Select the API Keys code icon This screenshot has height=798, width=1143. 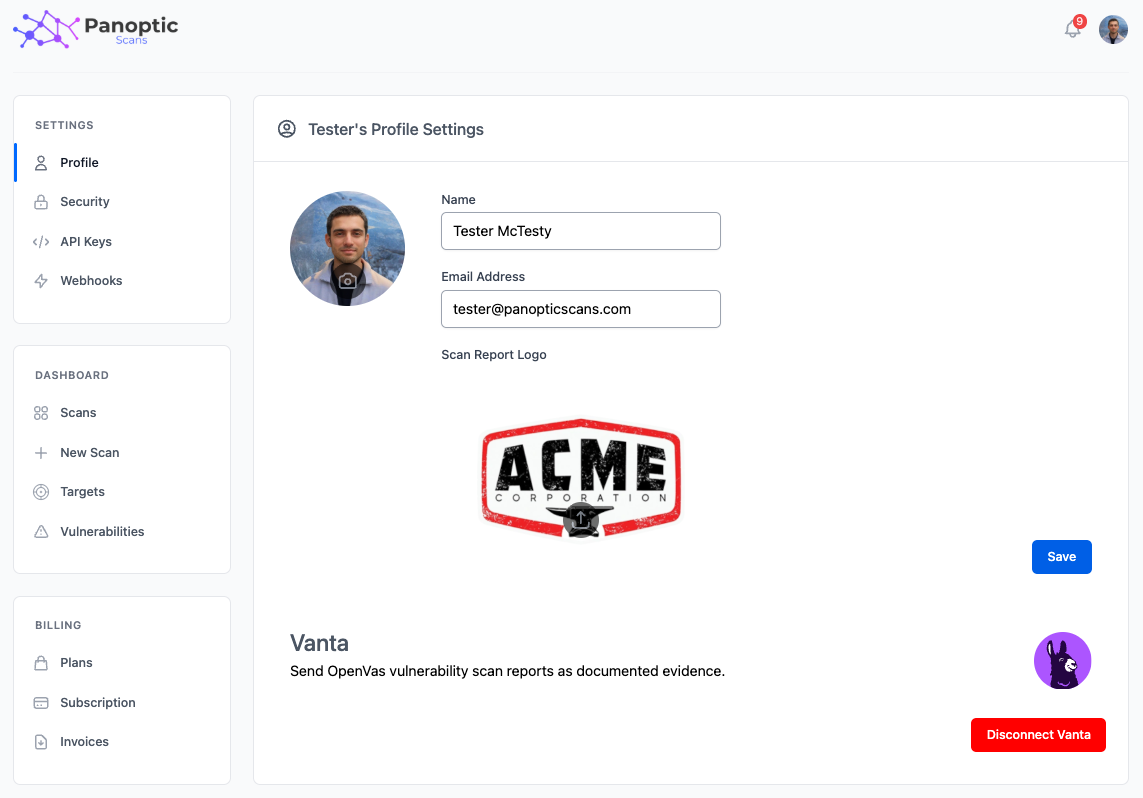pyautogui.click(x=41, y=241)
